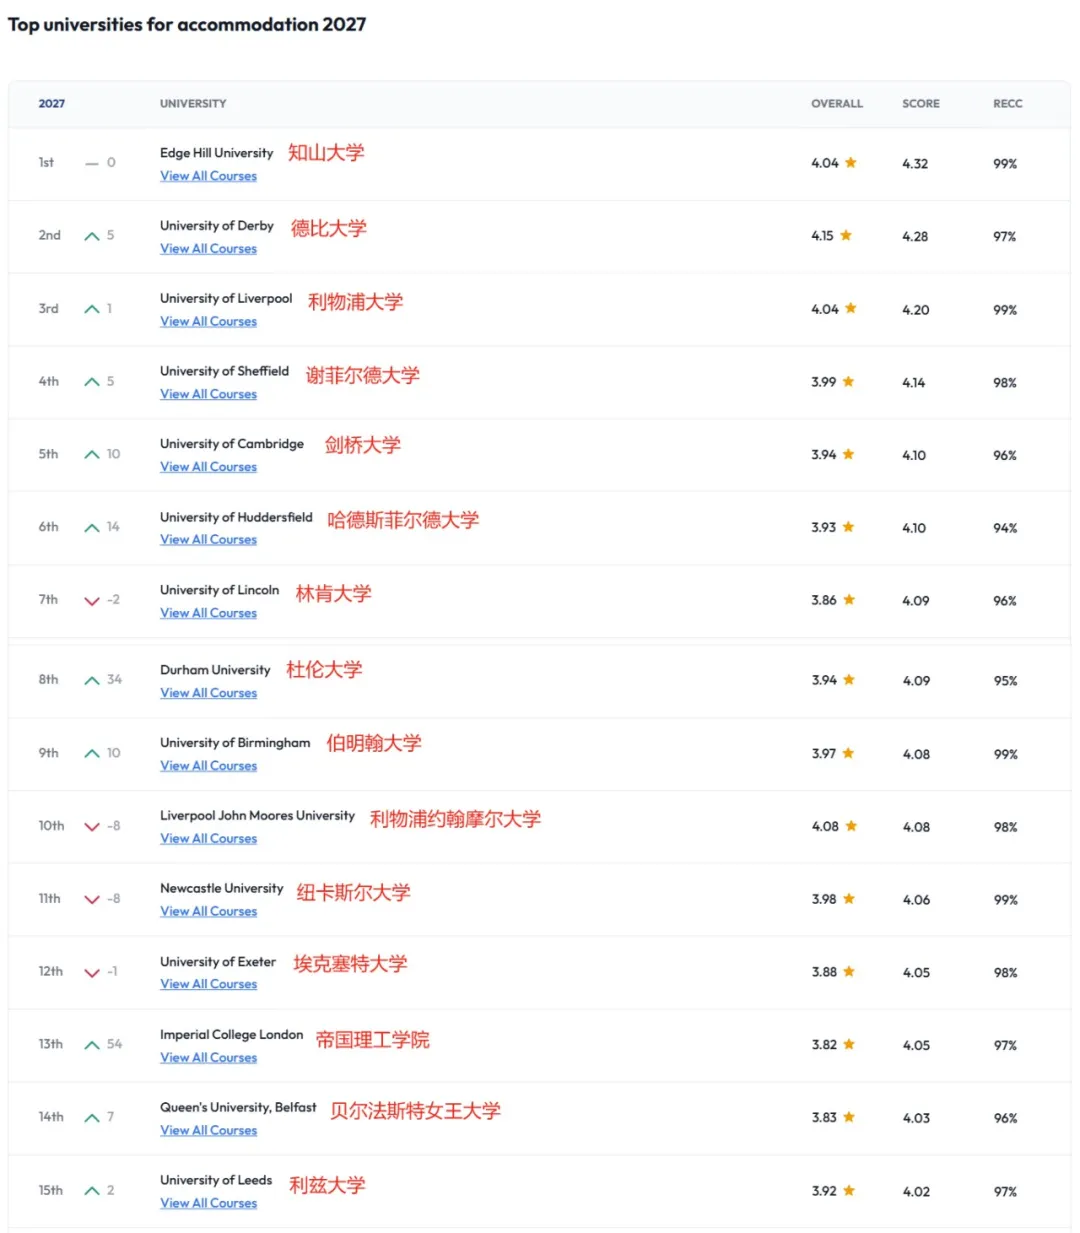Click the red down arrow in the Exeter row
This screenshot has width=1080, height=1233.
(x=92, y=973)
